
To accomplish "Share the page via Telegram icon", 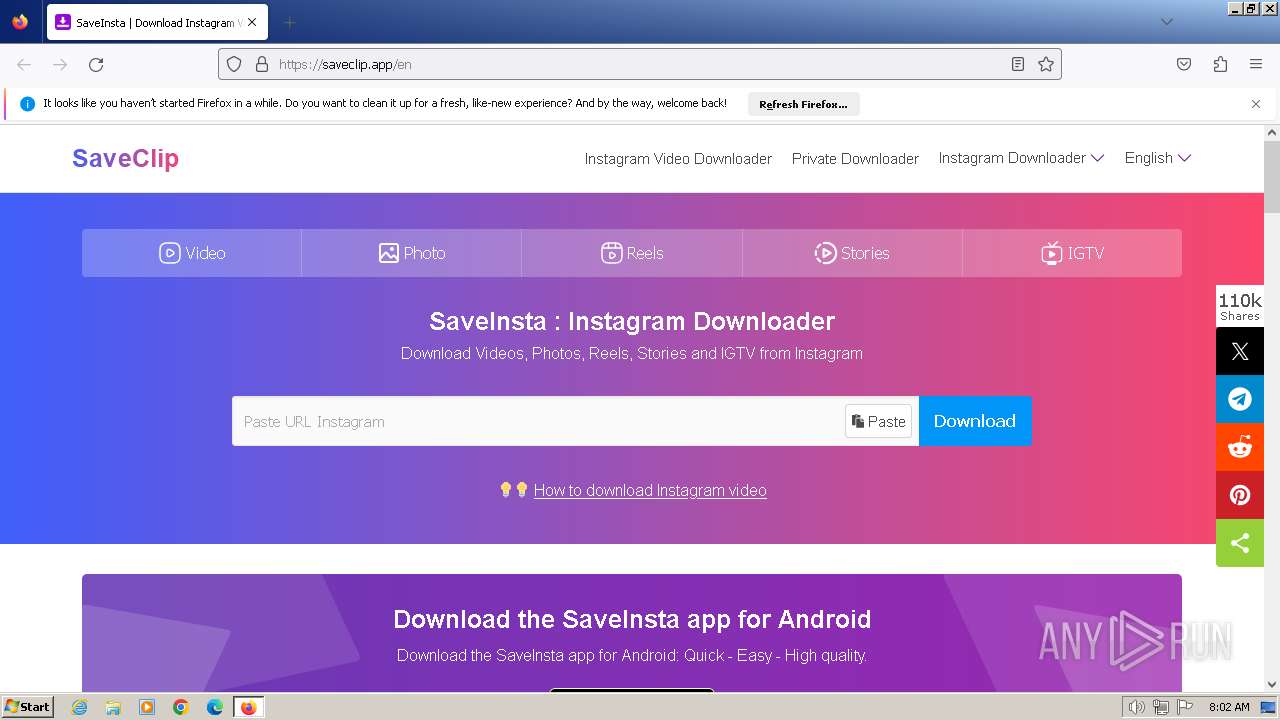I will click(1240, 399).
